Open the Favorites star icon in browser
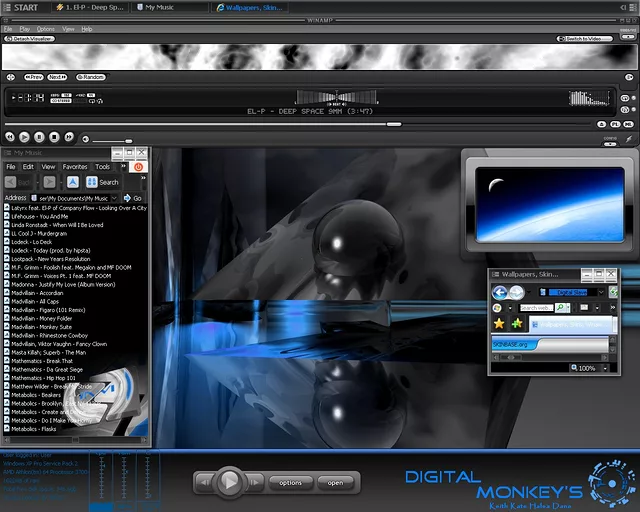Image resolution: width=640 pixels, height=512 pixels. [498, 324]
